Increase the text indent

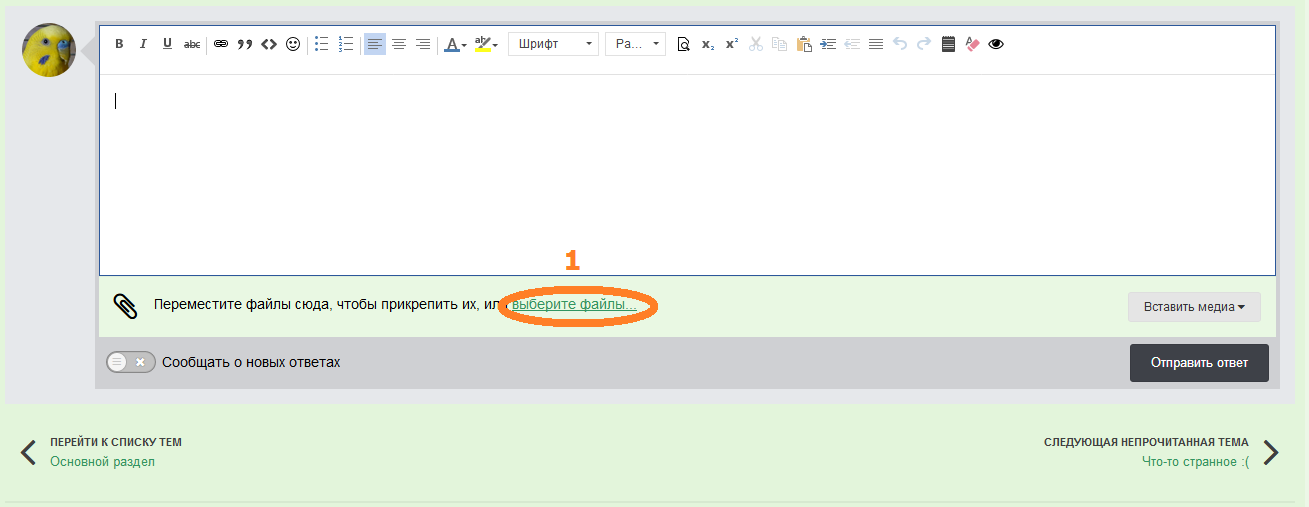click(x=828, y=44)
